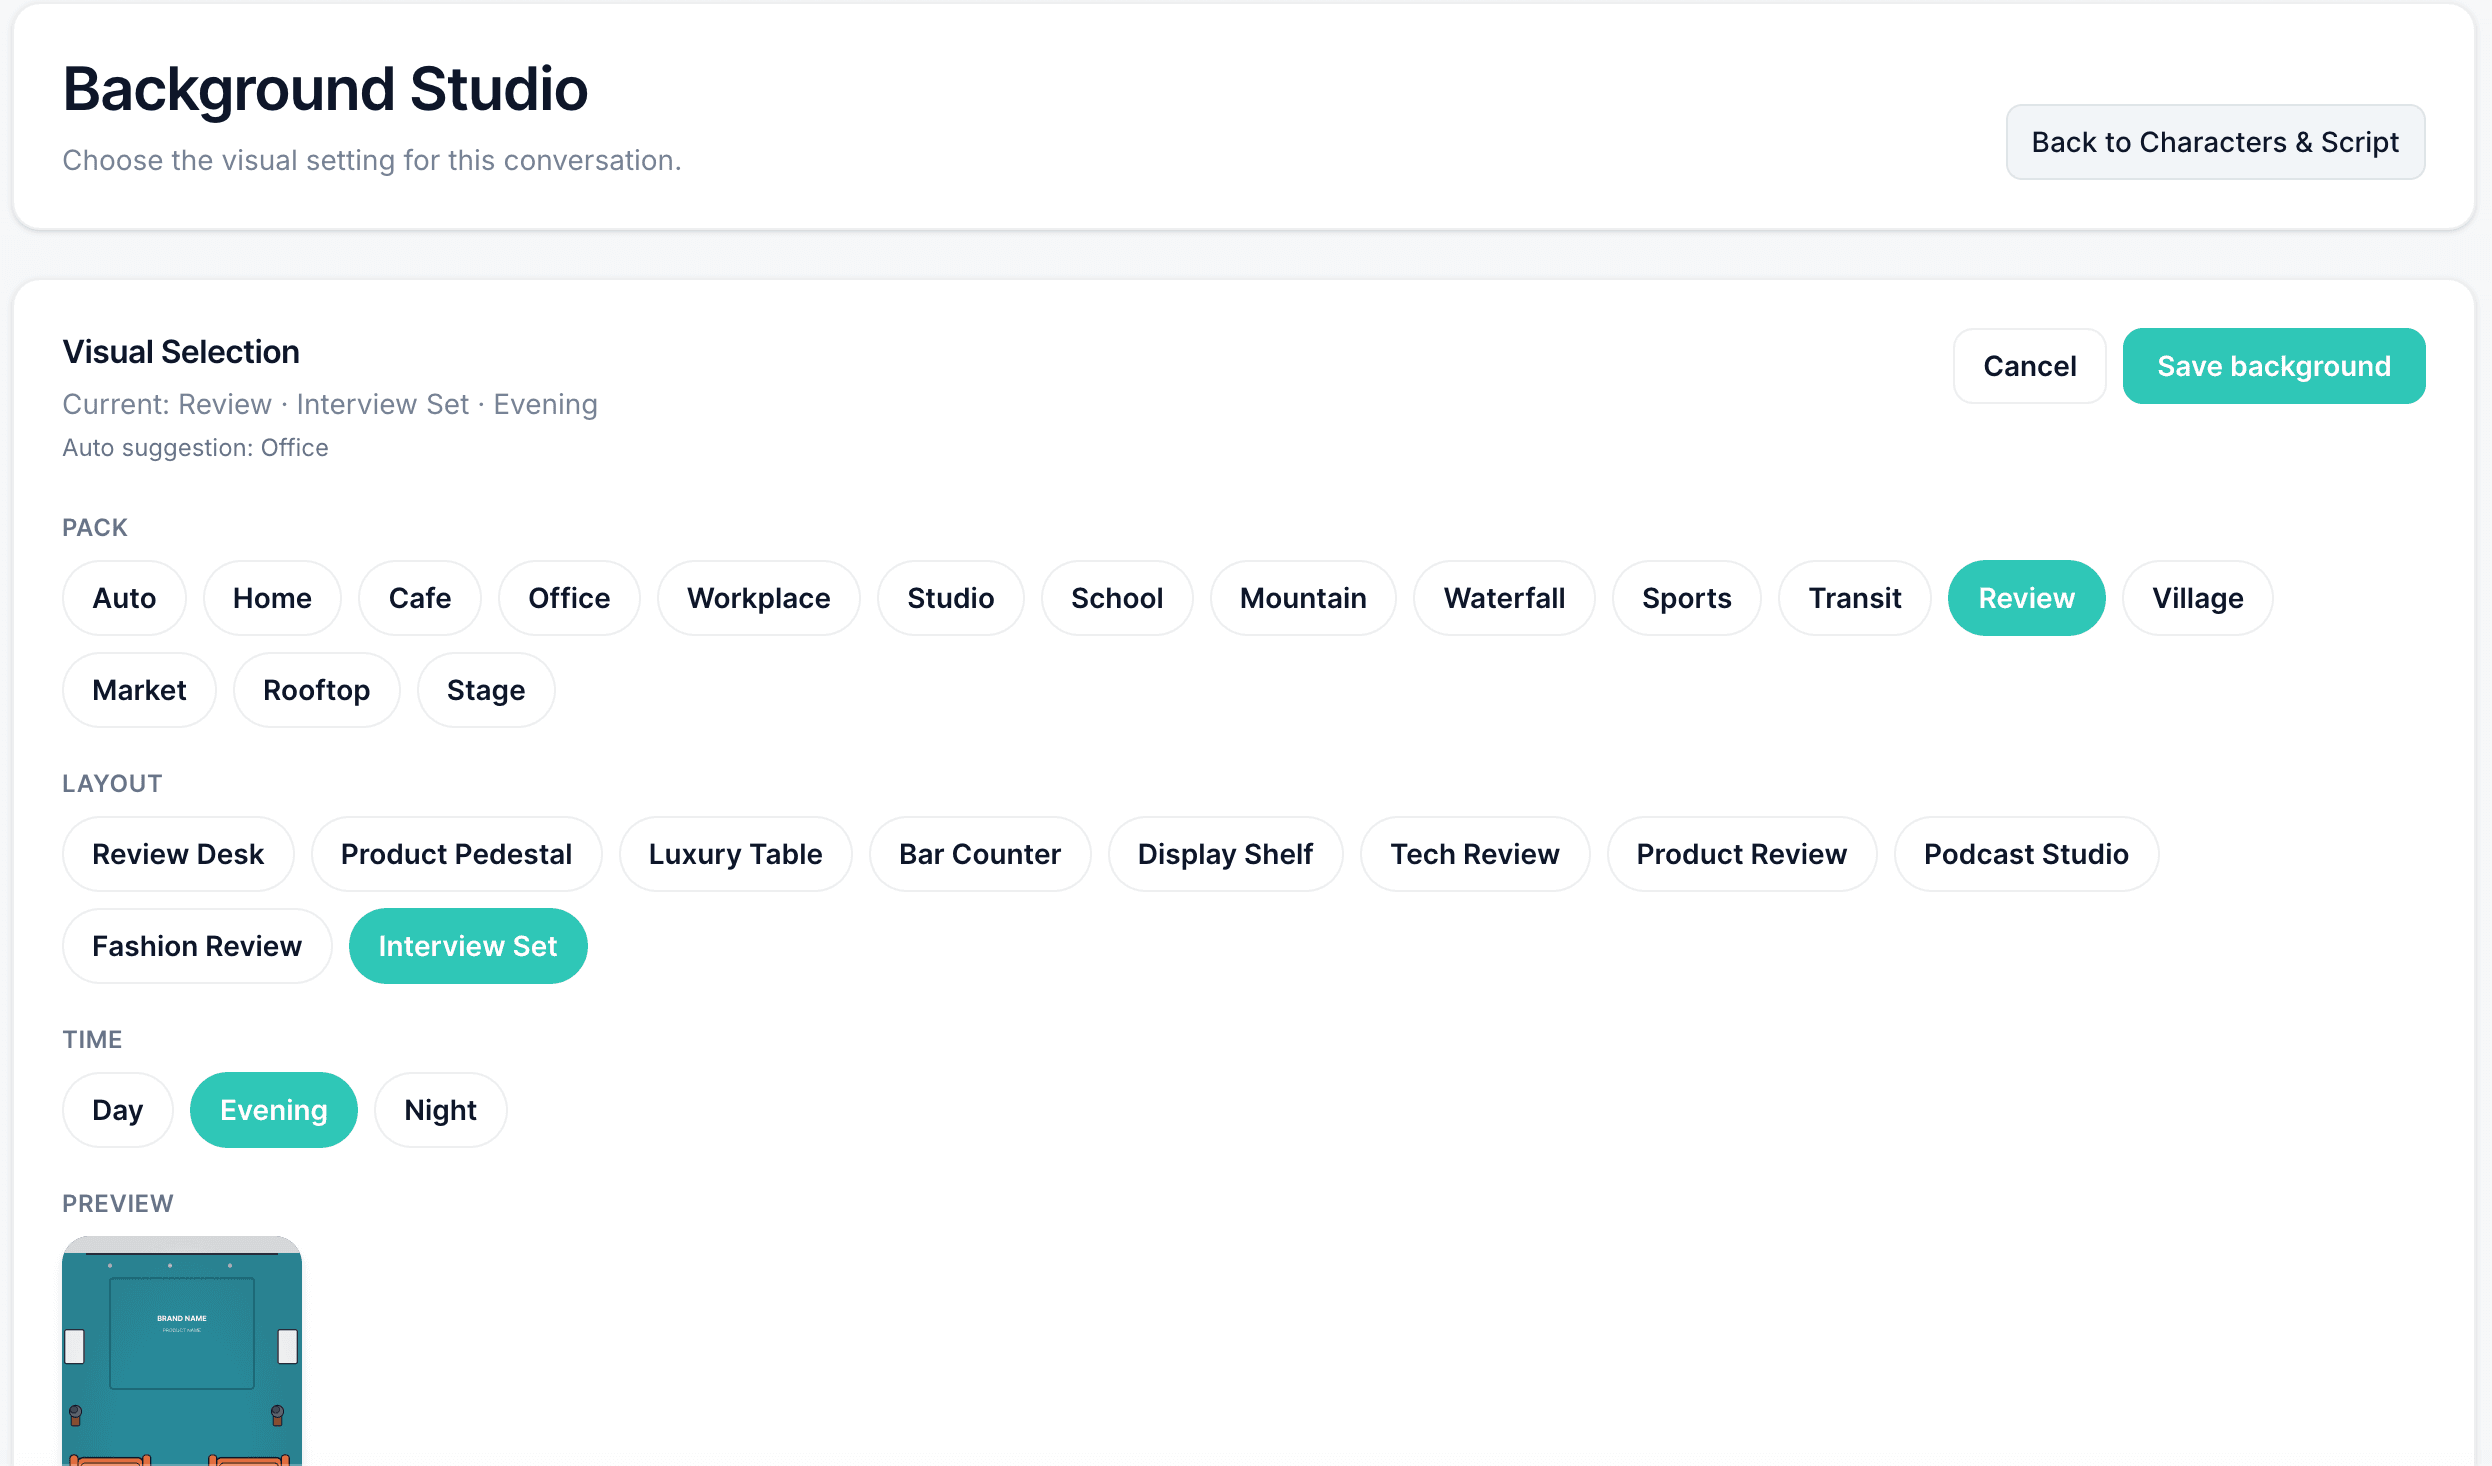Choose the Podcast Studio layout
Screen dimensions: 2492x1466
(2026, 854)
